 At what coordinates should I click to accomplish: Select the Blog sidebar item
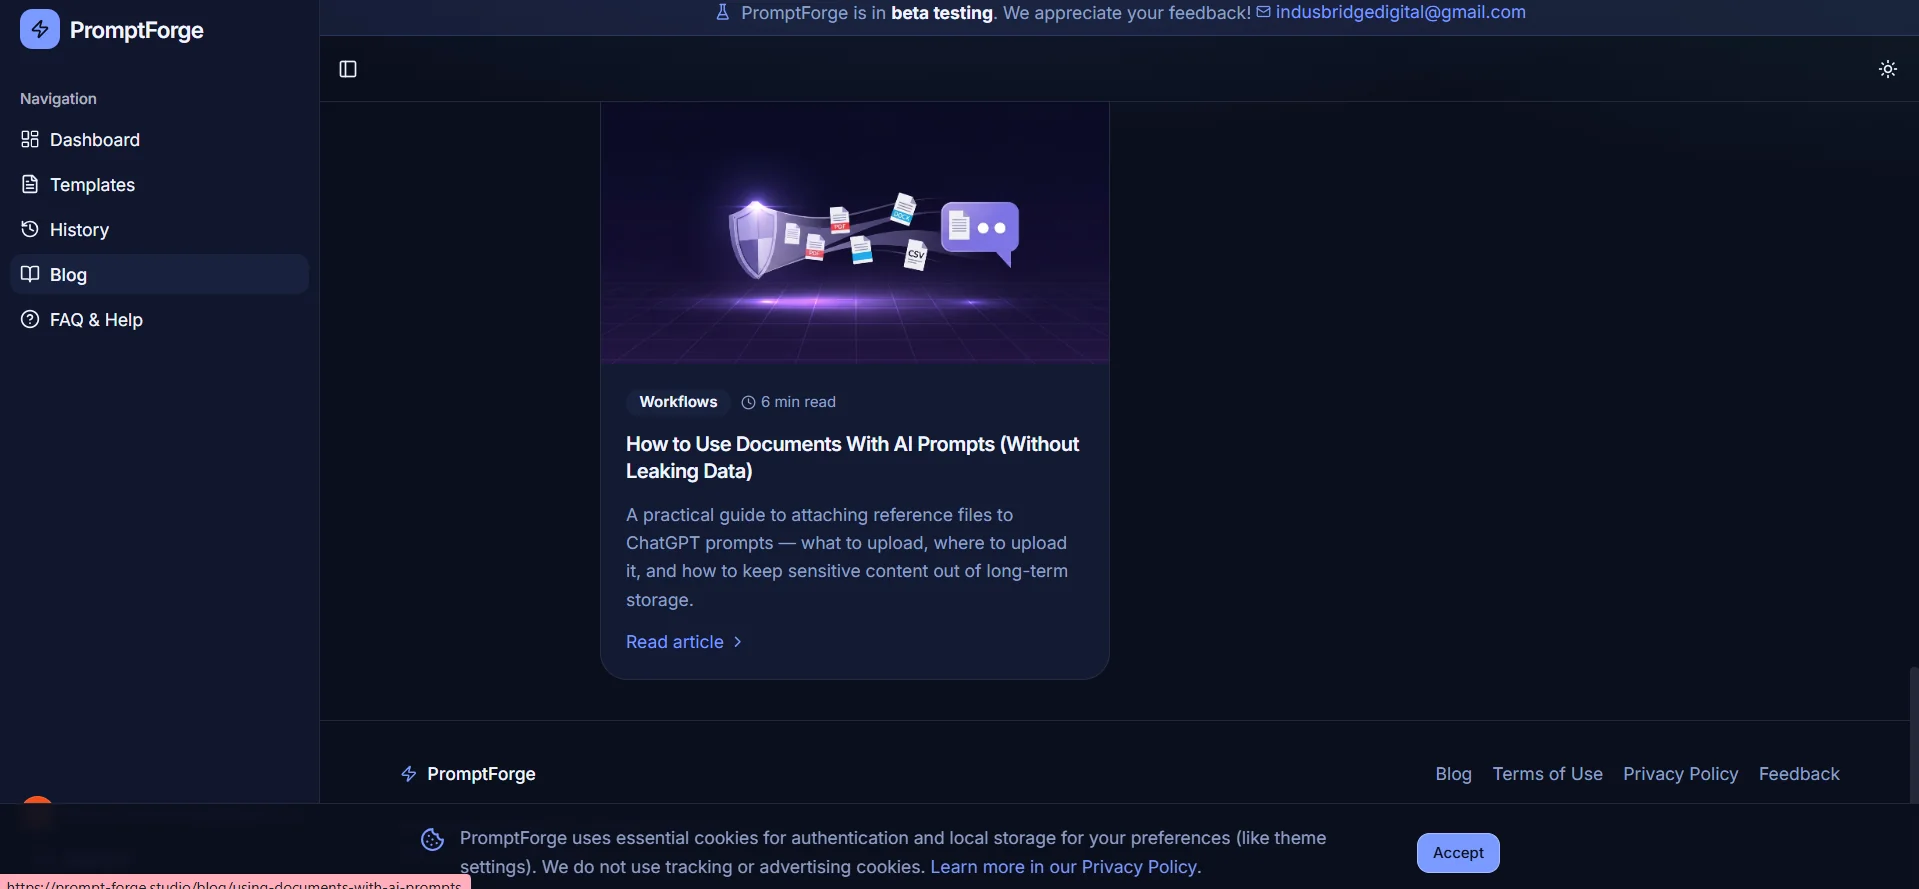pos(160,274)
